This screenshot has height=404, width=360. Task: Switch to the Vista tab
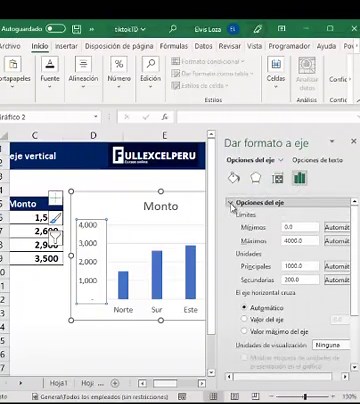pyautogui.click(x=254, y=46)
